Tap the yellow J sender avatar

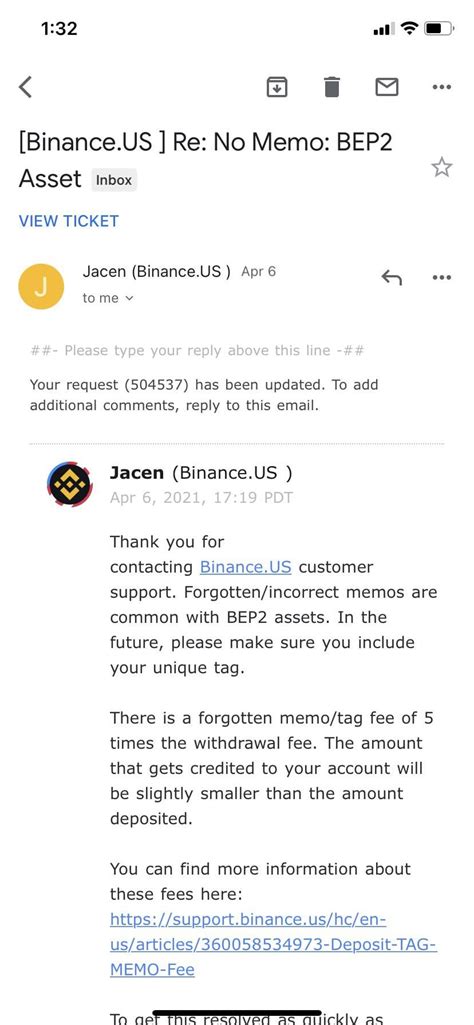(41, 286)
